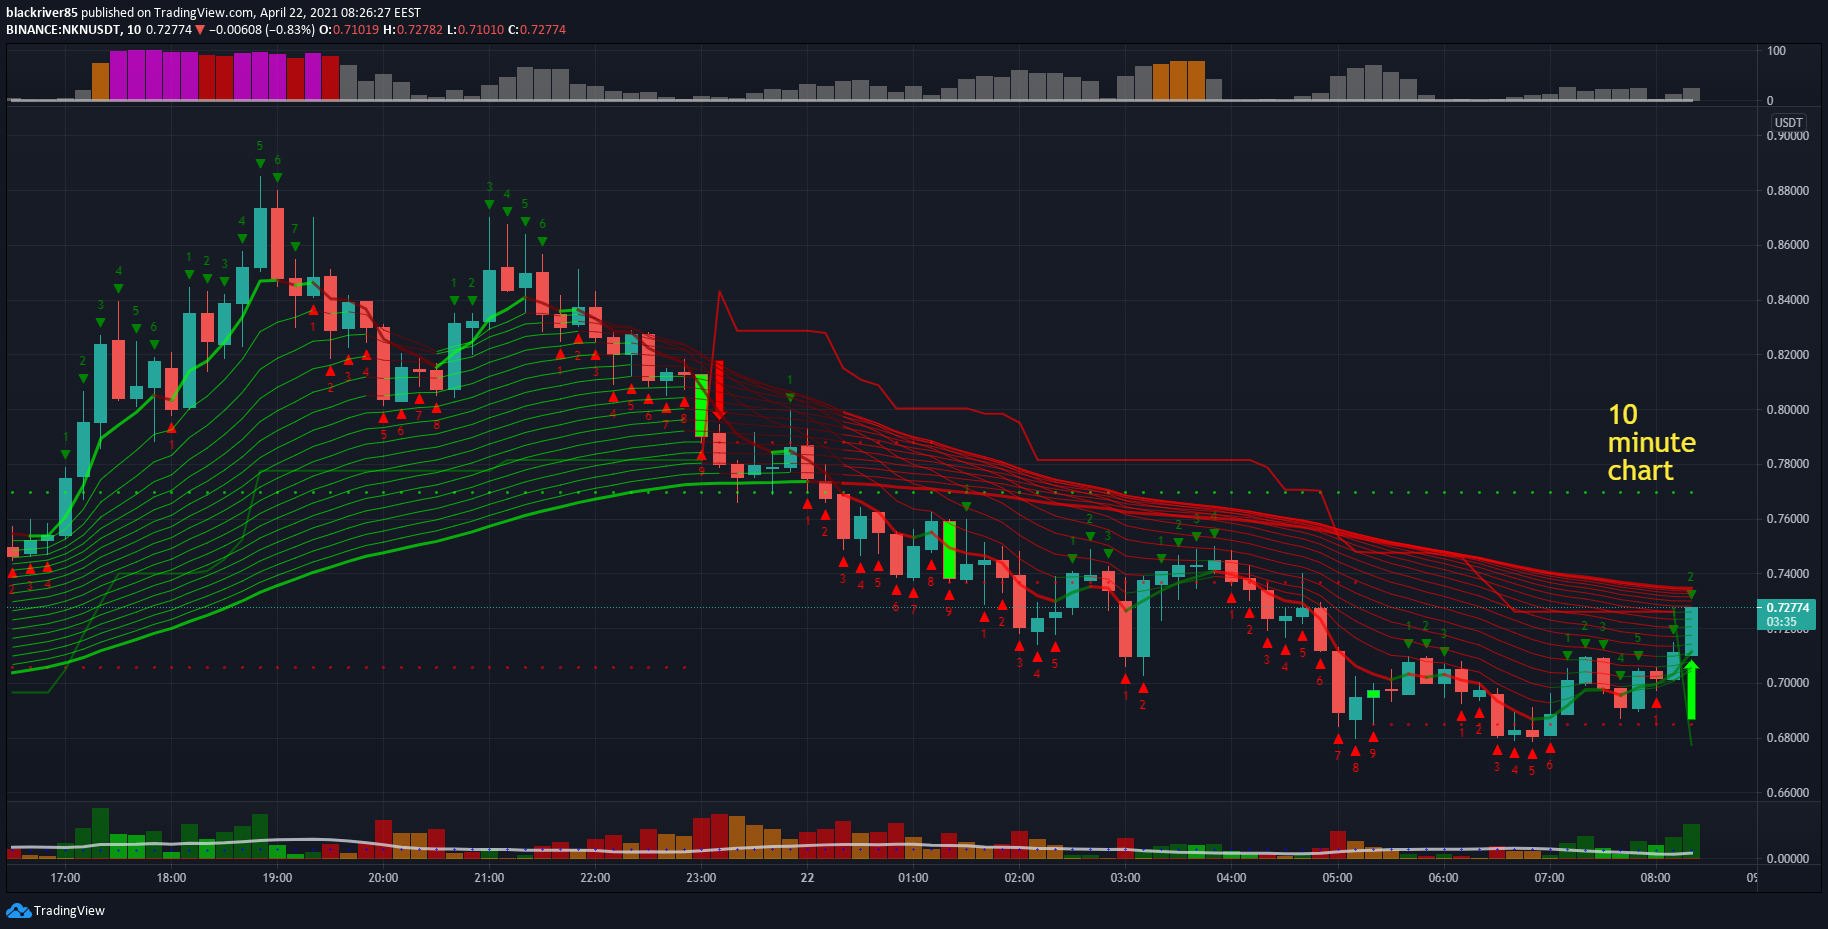
Task: Click the 0.84000 price axis label
Action: (1787, 300)
